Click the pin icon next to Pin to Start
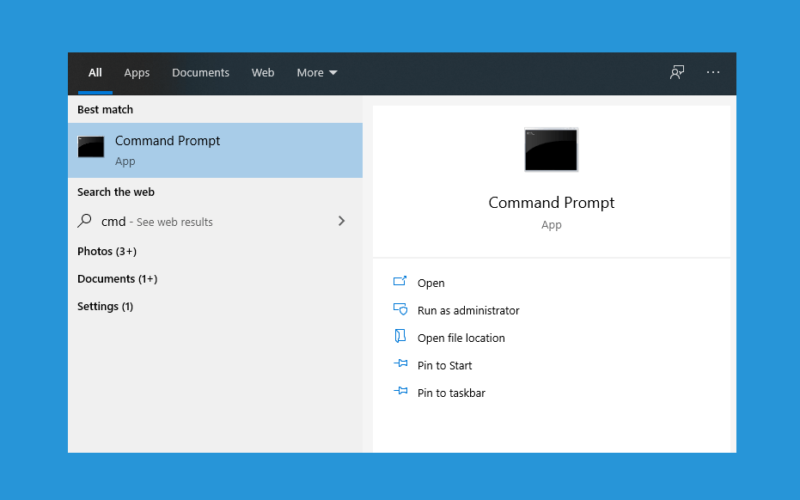The width and height of the screenshot is (800, 500). pos(401,363)
